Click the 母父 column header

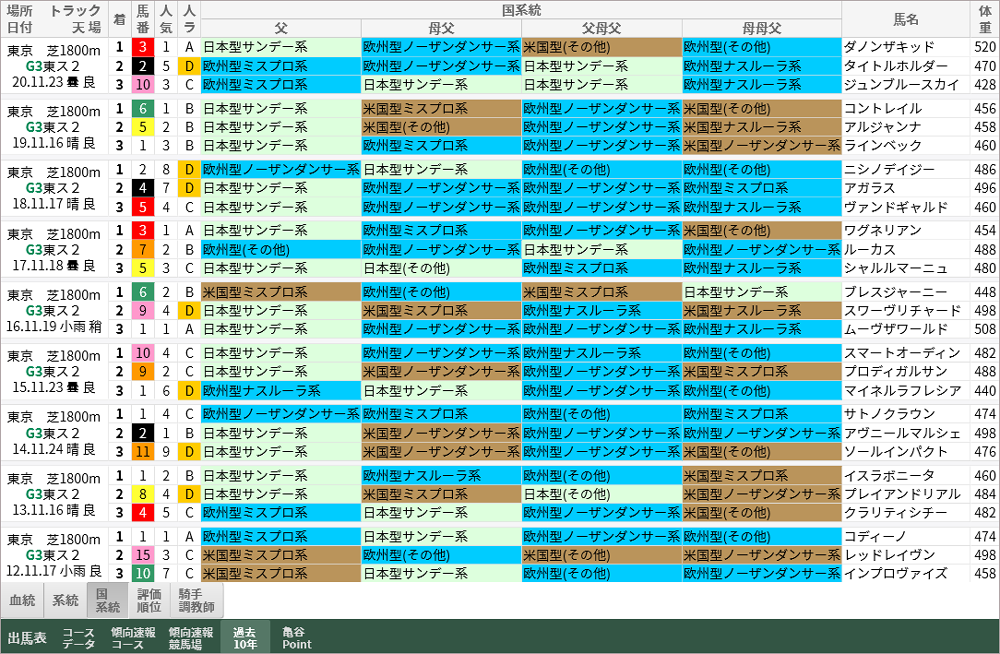[441, 29]
